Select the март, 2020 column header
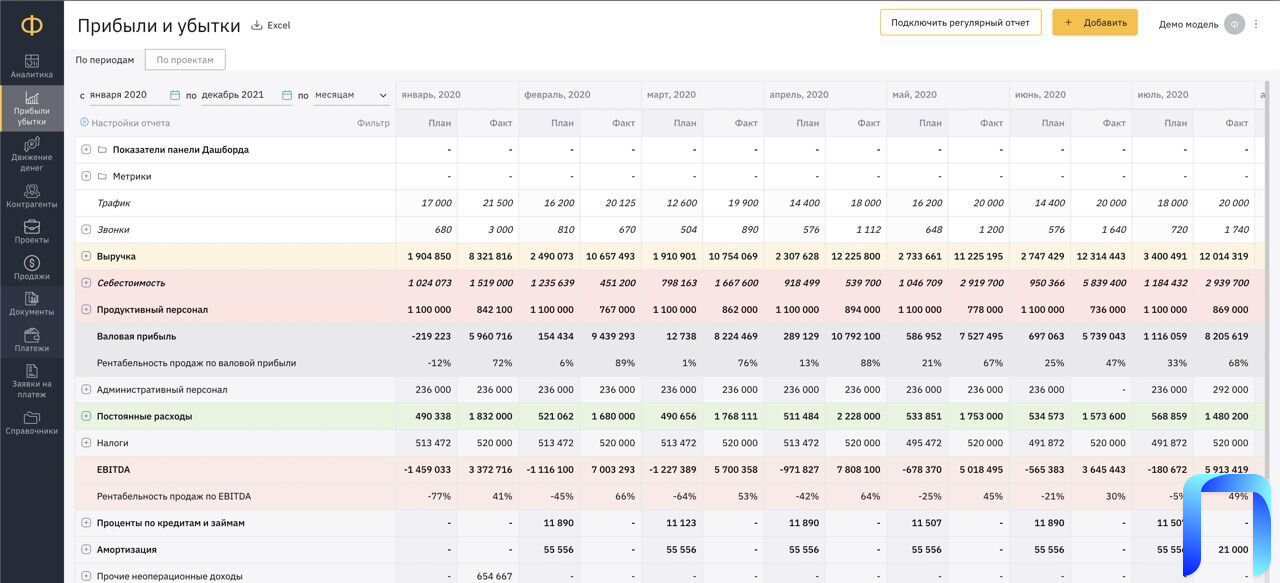Viewport: 1280px width, 583px height. pyautogui.click(x=702, y=95)
